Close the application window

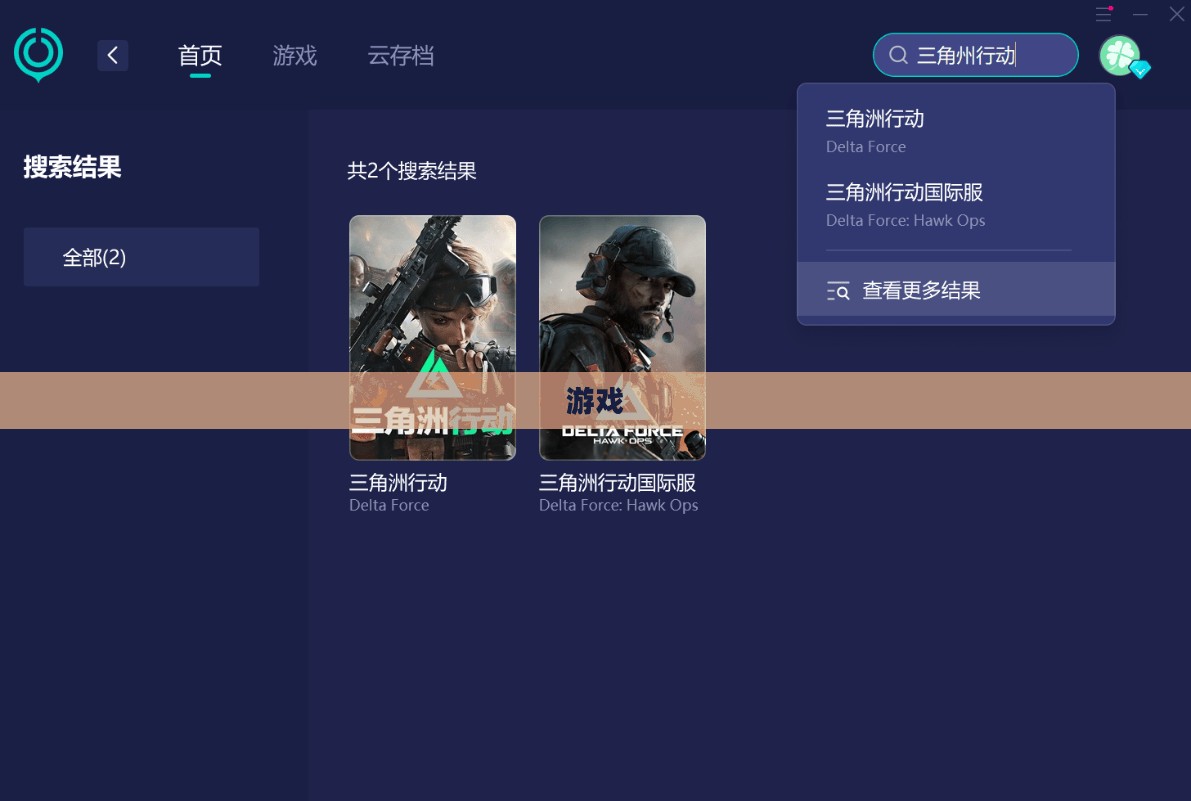tap(1177, 14)
